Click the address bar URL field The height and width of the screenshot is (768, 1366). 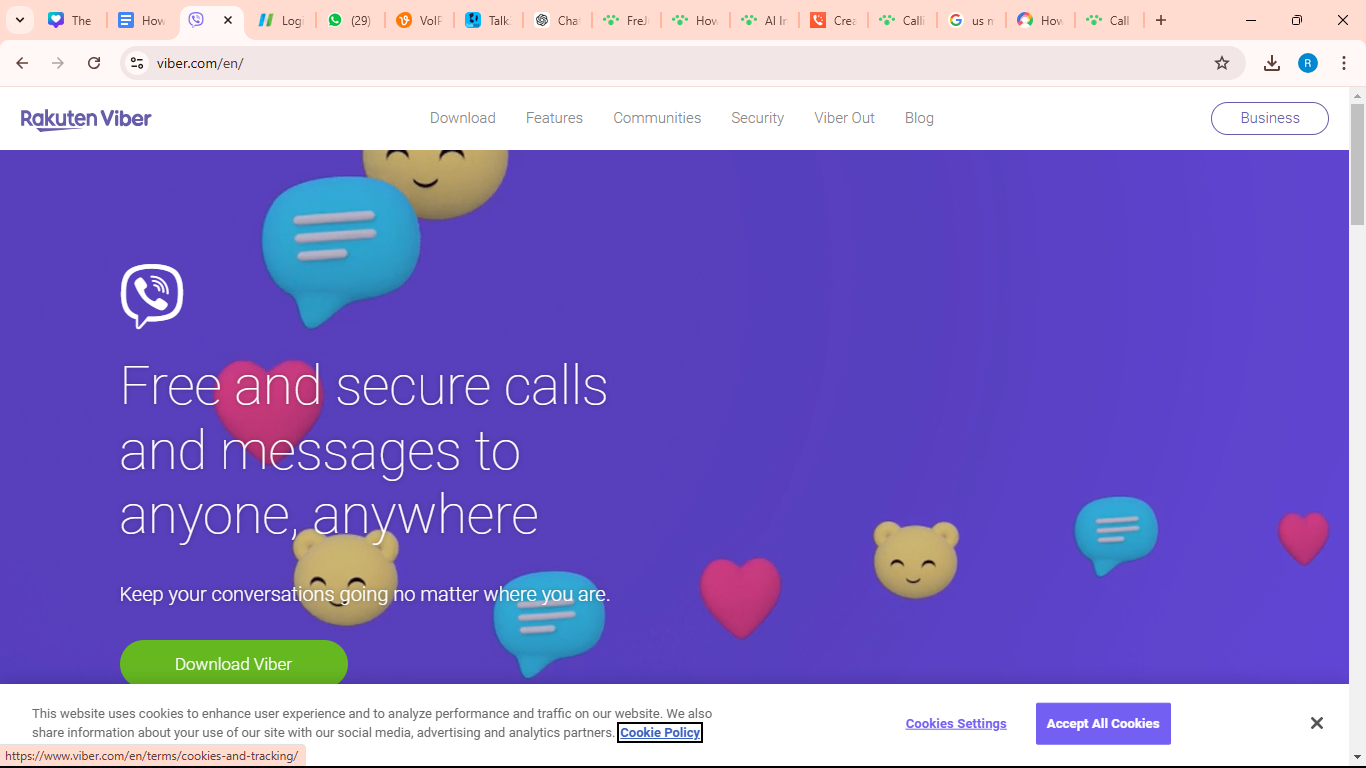[680, 63]
